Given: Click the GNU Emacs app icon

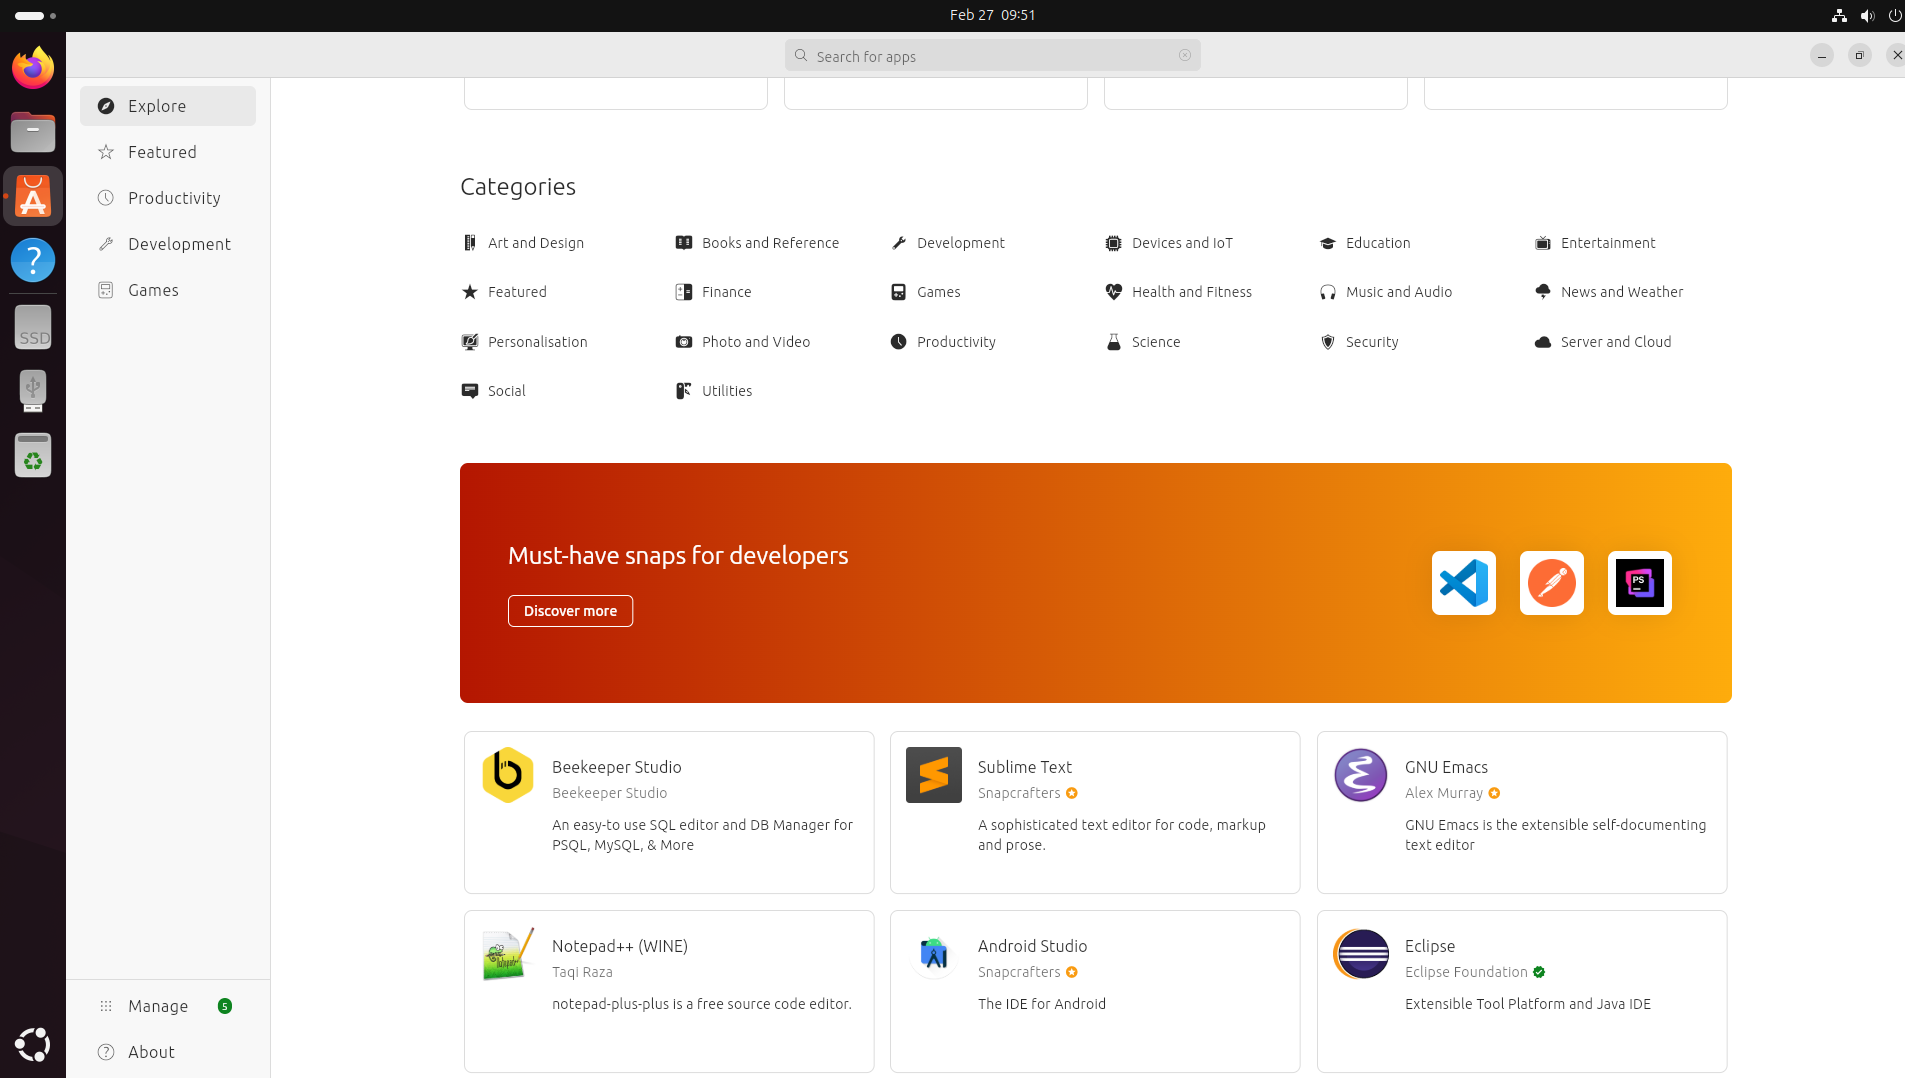Looking at the screenshot, I should [x=1361, y=775].
